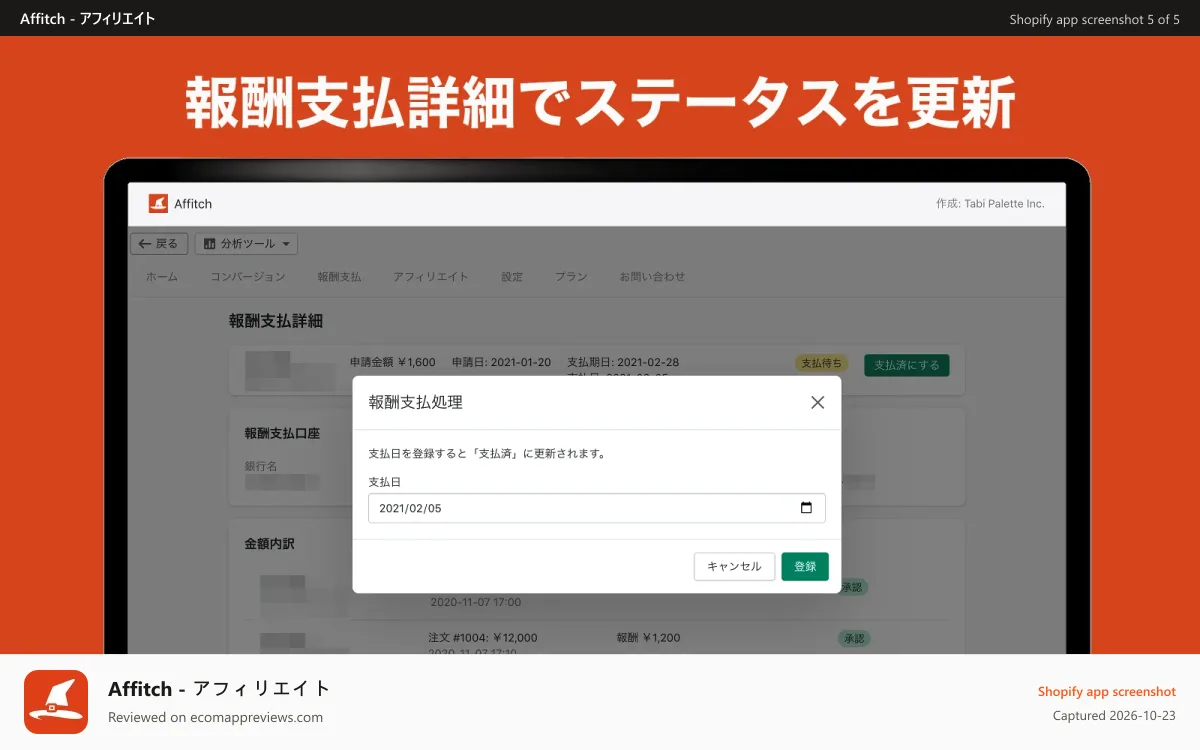This screenshot has height=750, width=1200.
Task: Click the キャンセル button
Action: coord(734,566)
